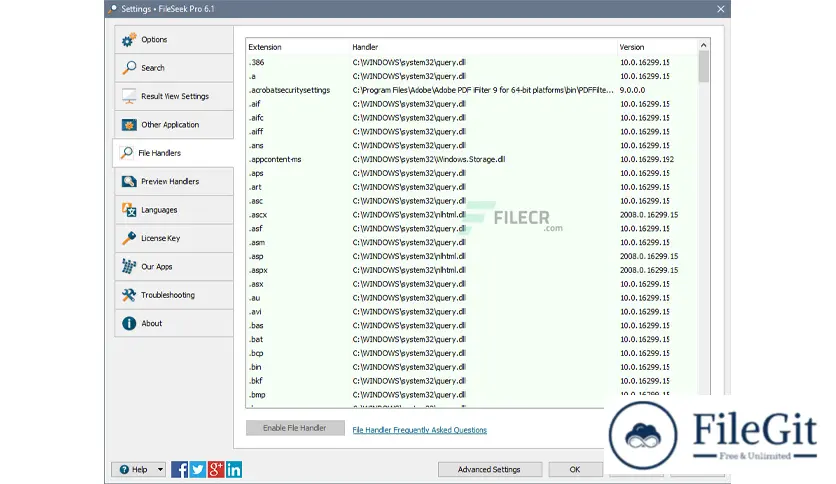Open the Google Plus icon
The image size is (836, 484).
[x=215, y=469]
